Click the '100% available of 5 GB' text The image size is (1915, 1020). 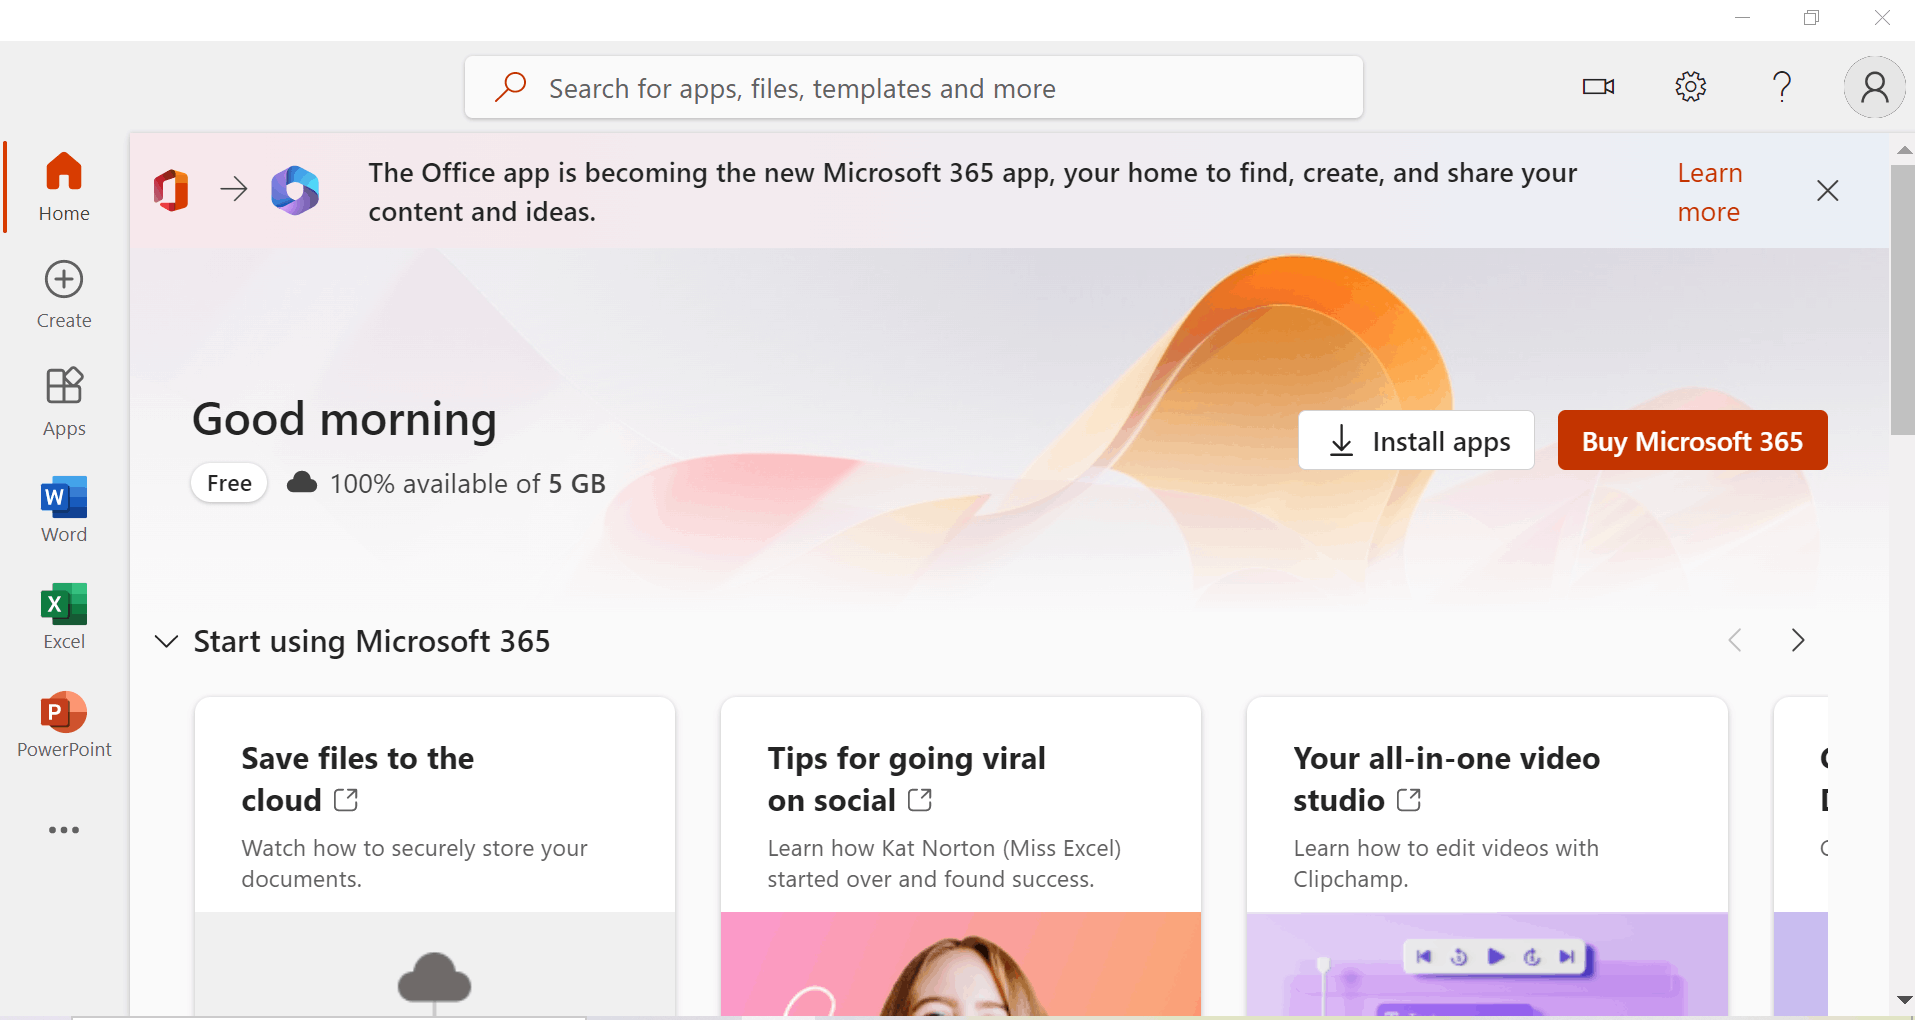tap(468, 484)
